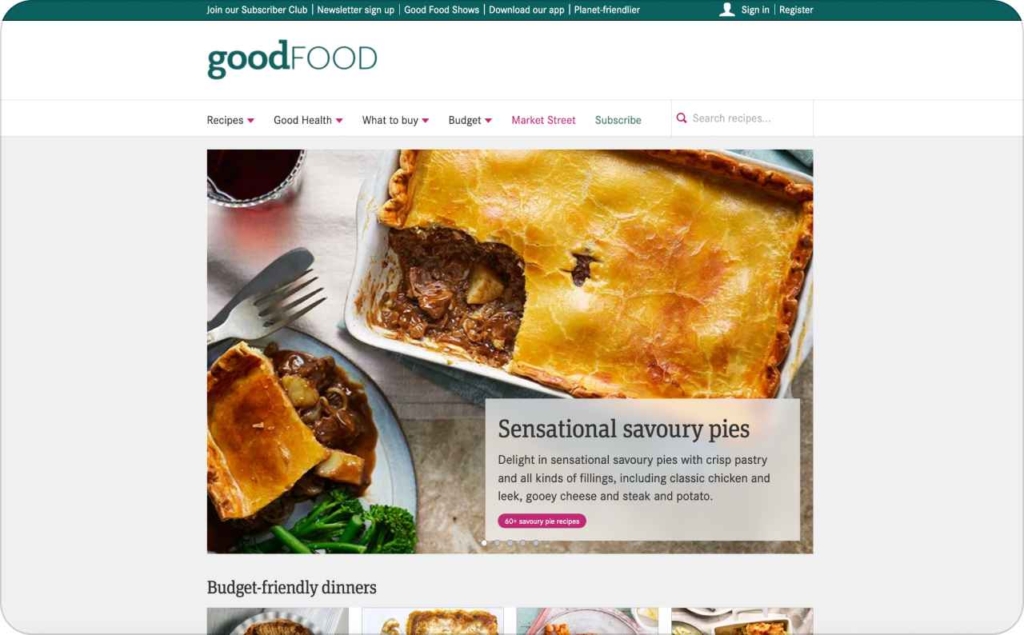Expand the Recipes dropdown menu

pos(231,120)
